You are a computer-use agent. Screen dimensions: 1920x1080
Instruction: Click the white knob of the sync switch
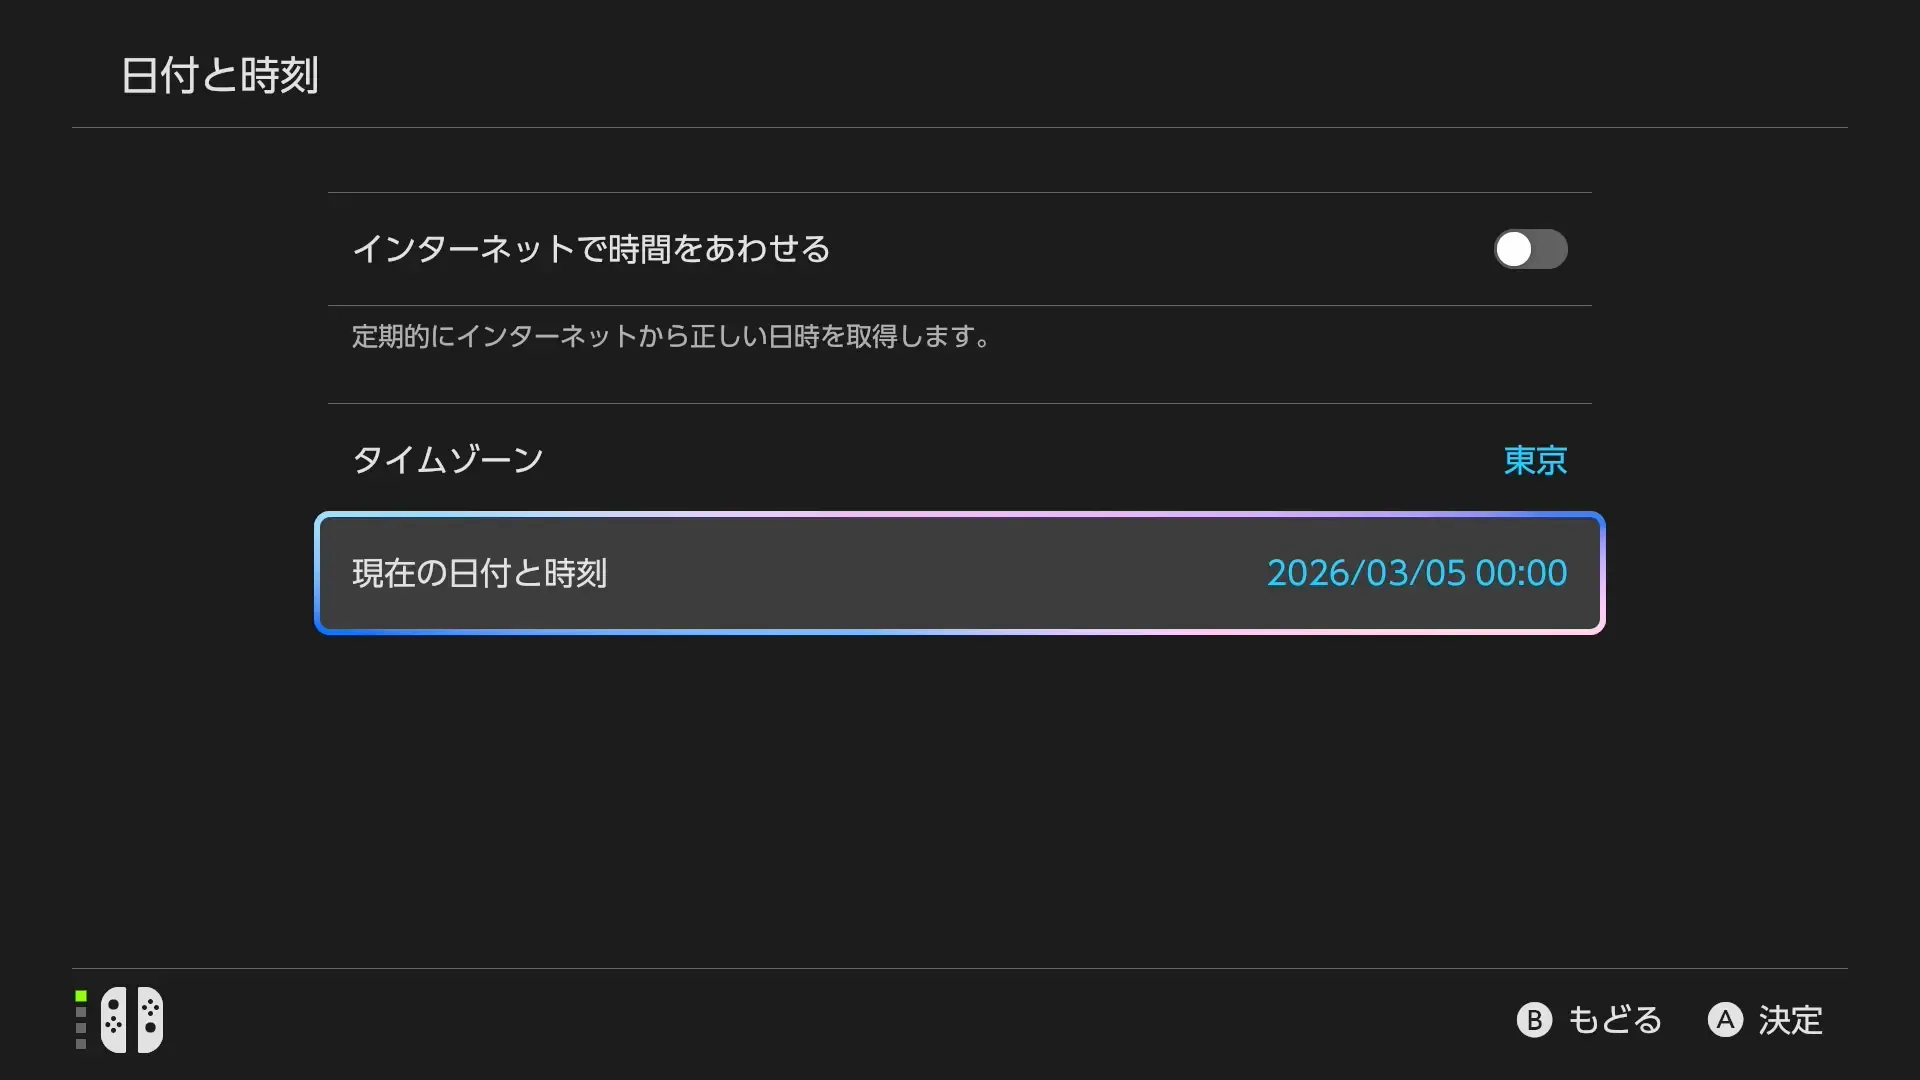[x=1514, y=249]
